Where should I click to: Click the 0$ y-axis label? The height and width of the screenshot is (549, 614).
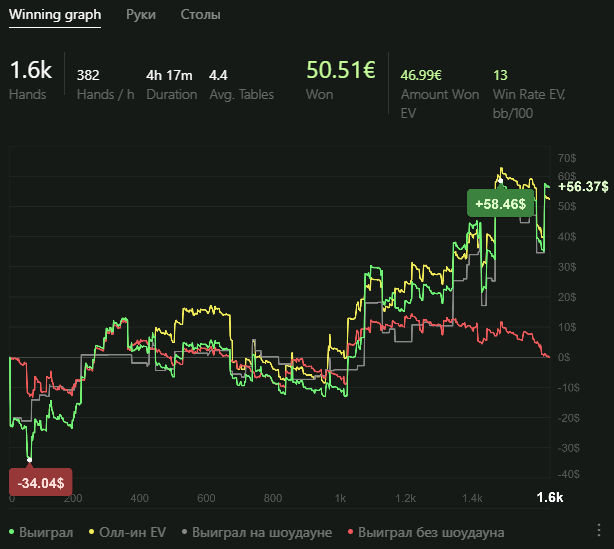pyautogui.click(x=564, y=357)
